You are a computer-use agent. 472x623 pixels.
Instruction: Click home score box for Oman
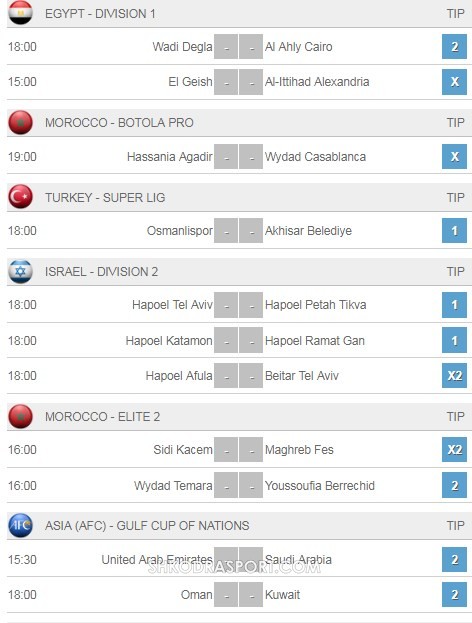tap(226, 595)
